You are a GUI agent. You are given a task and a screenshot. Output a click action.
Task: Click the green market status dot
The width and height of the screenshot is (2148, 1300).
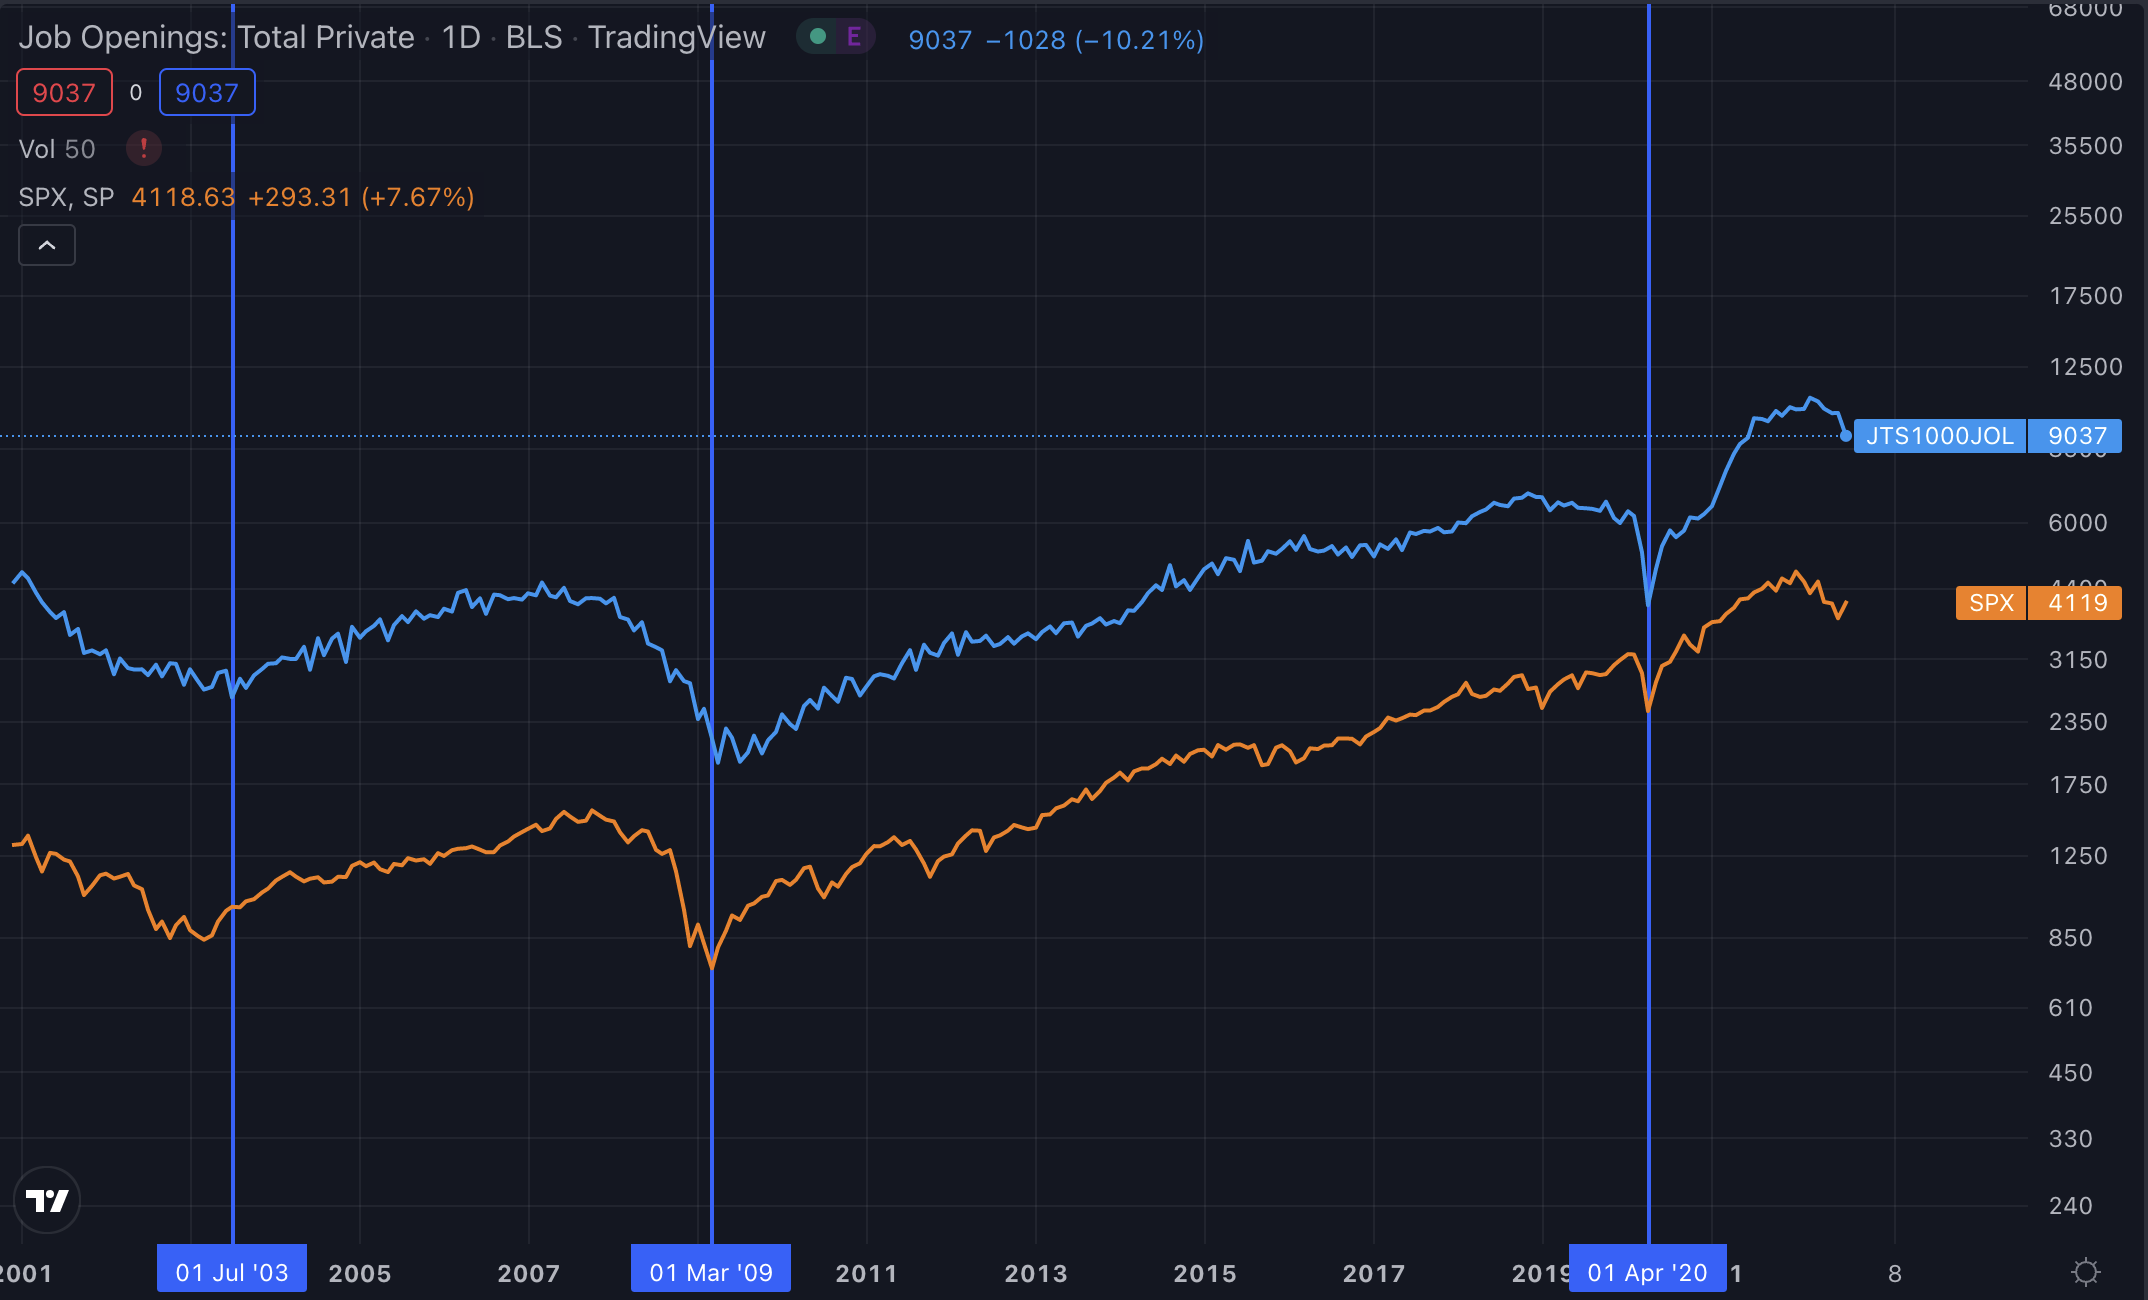(x=818, y=37)
